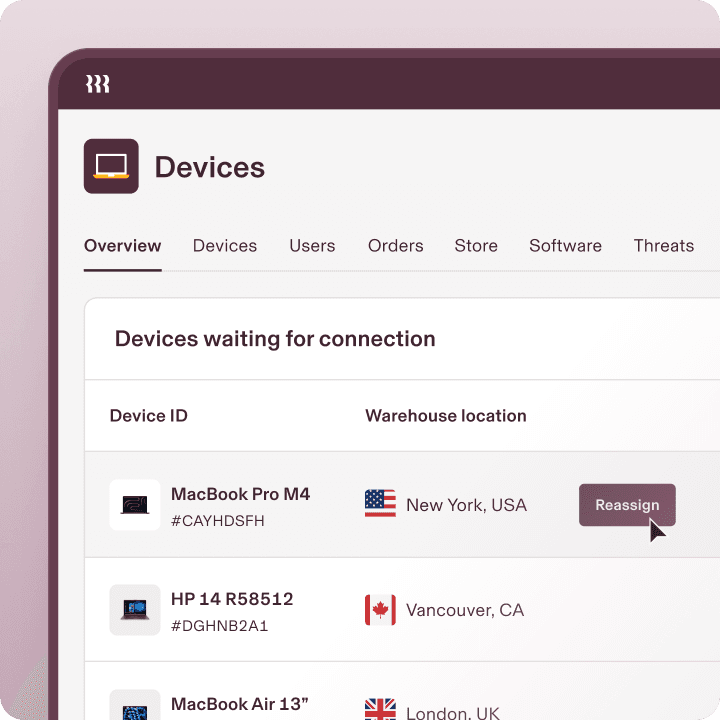
Task: Open the Store tab
Action: pyautogui.click(x=476, y=246)
